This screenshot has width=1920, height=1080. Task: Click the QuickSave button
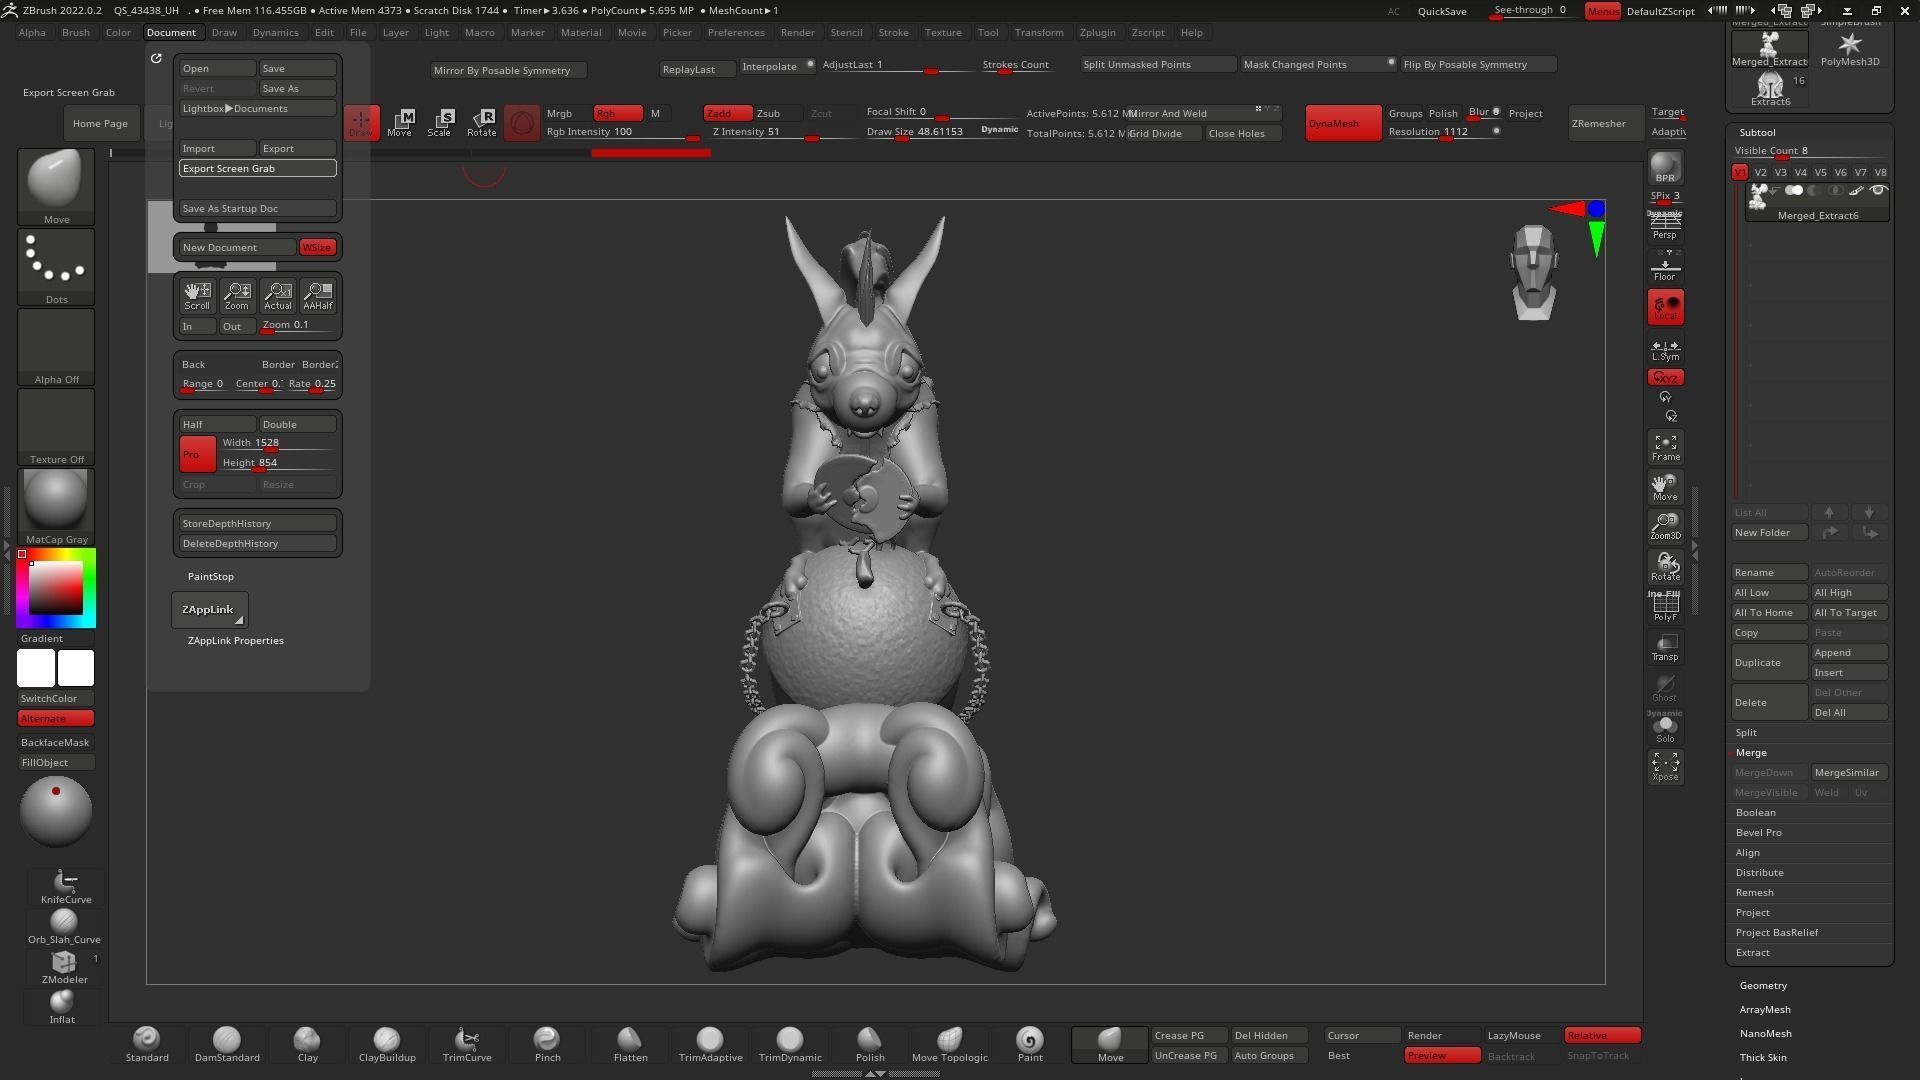pyautogui.click(x=1441, y=11)
